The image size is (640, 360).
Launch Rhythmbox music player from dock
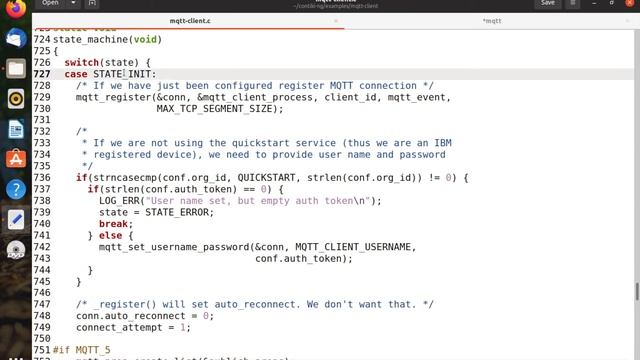(x=16, y=99)
